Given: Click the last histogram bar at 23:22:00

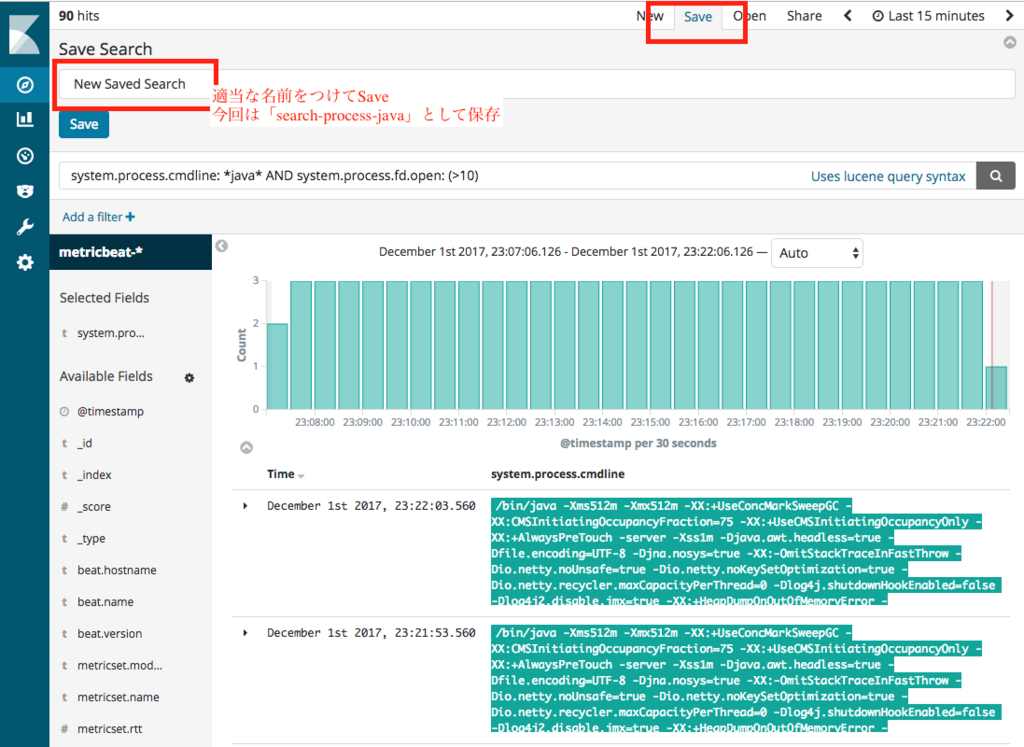Looking at the screenshot, I should pos(996,388).
